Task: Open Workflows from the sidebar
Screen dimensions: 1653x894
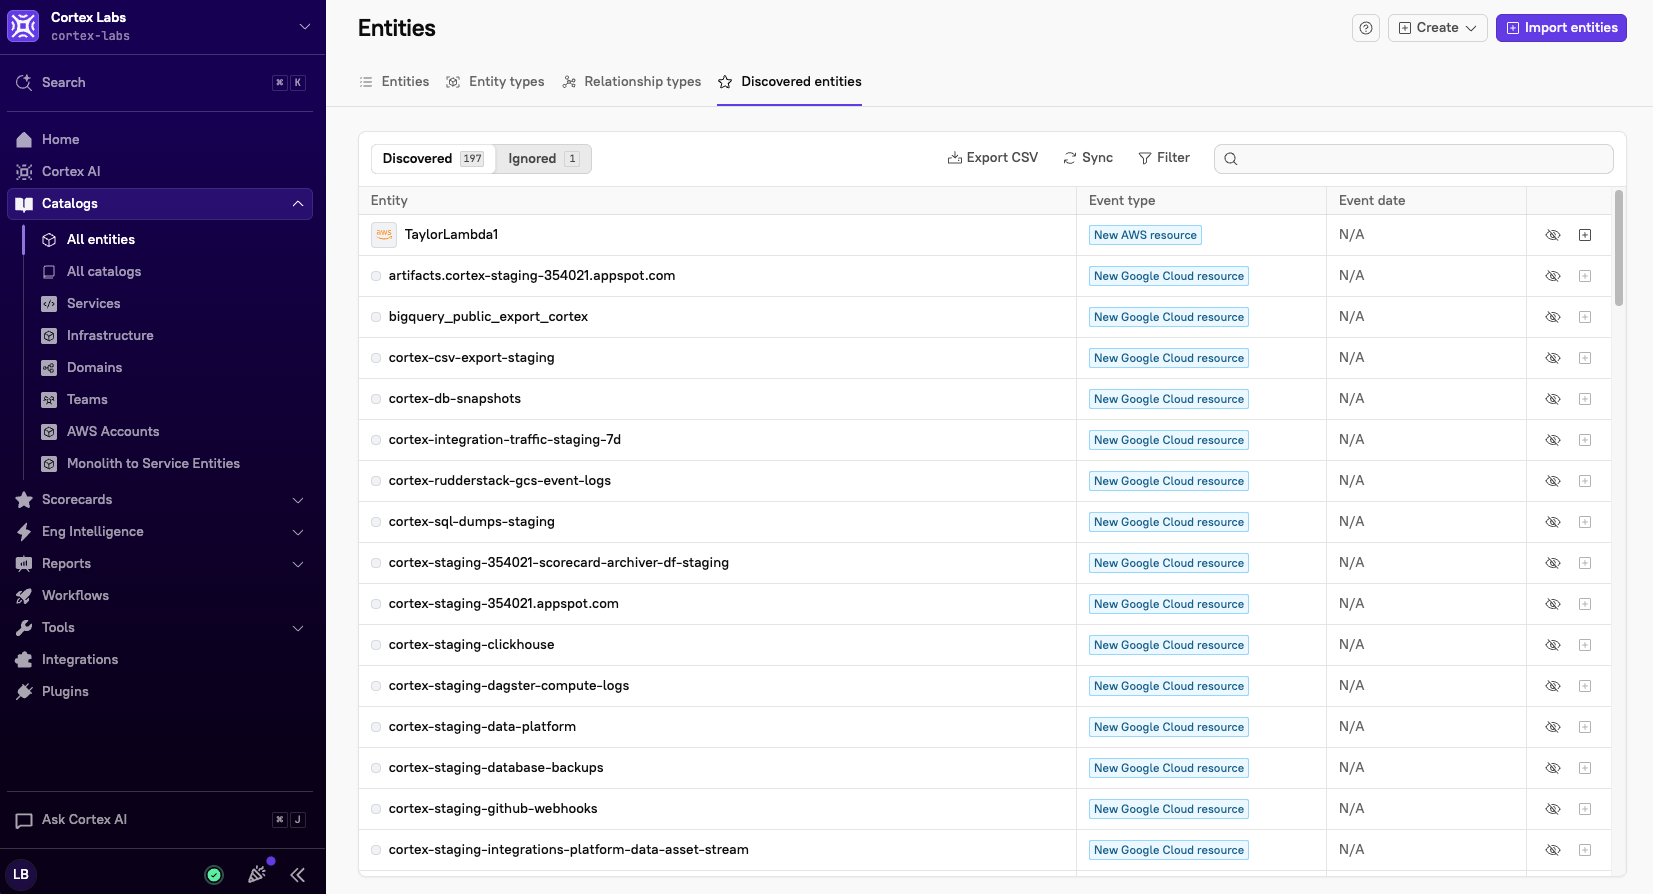Action: point(75,596)
